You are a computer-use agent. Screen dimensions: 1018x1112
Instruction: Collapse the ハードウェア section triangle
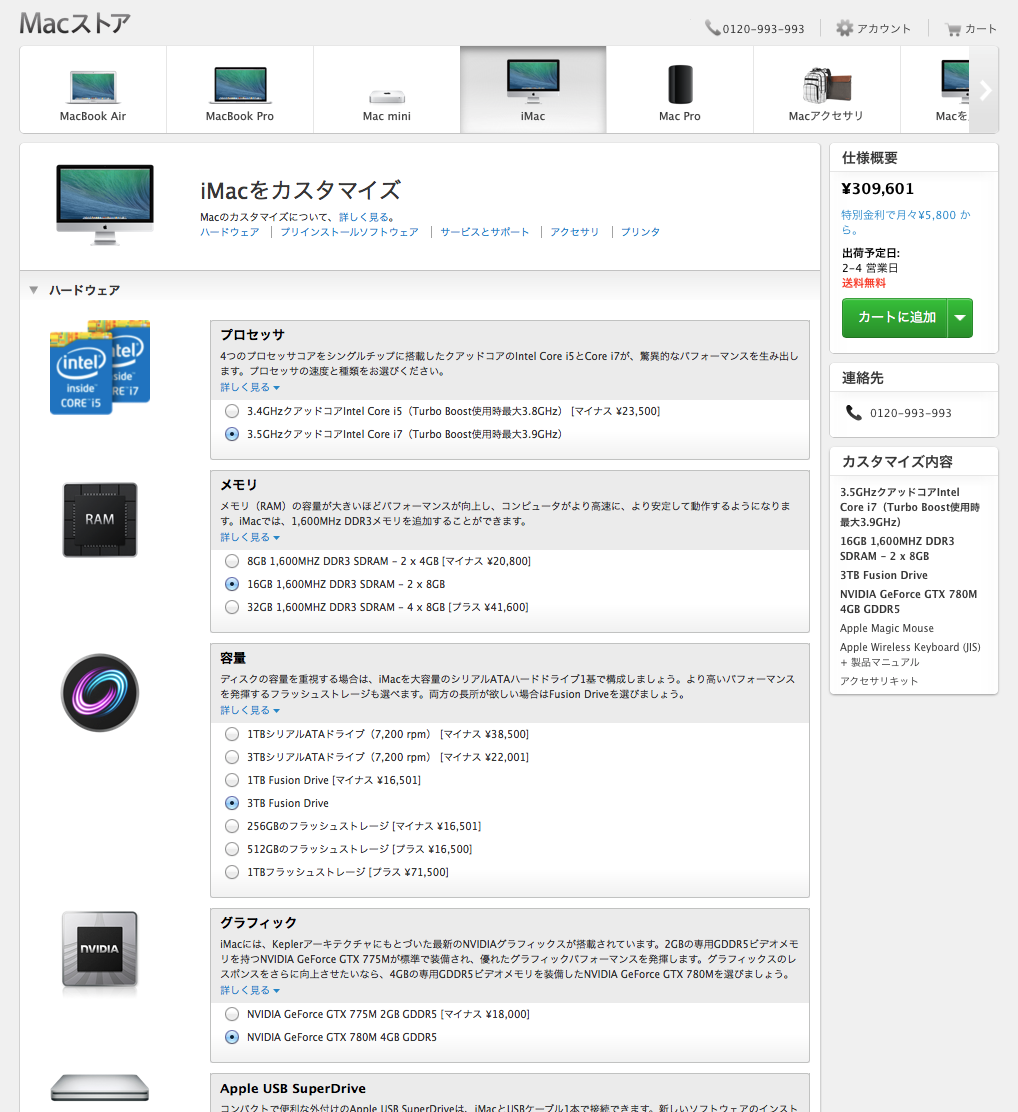click(x=33, y=290)
